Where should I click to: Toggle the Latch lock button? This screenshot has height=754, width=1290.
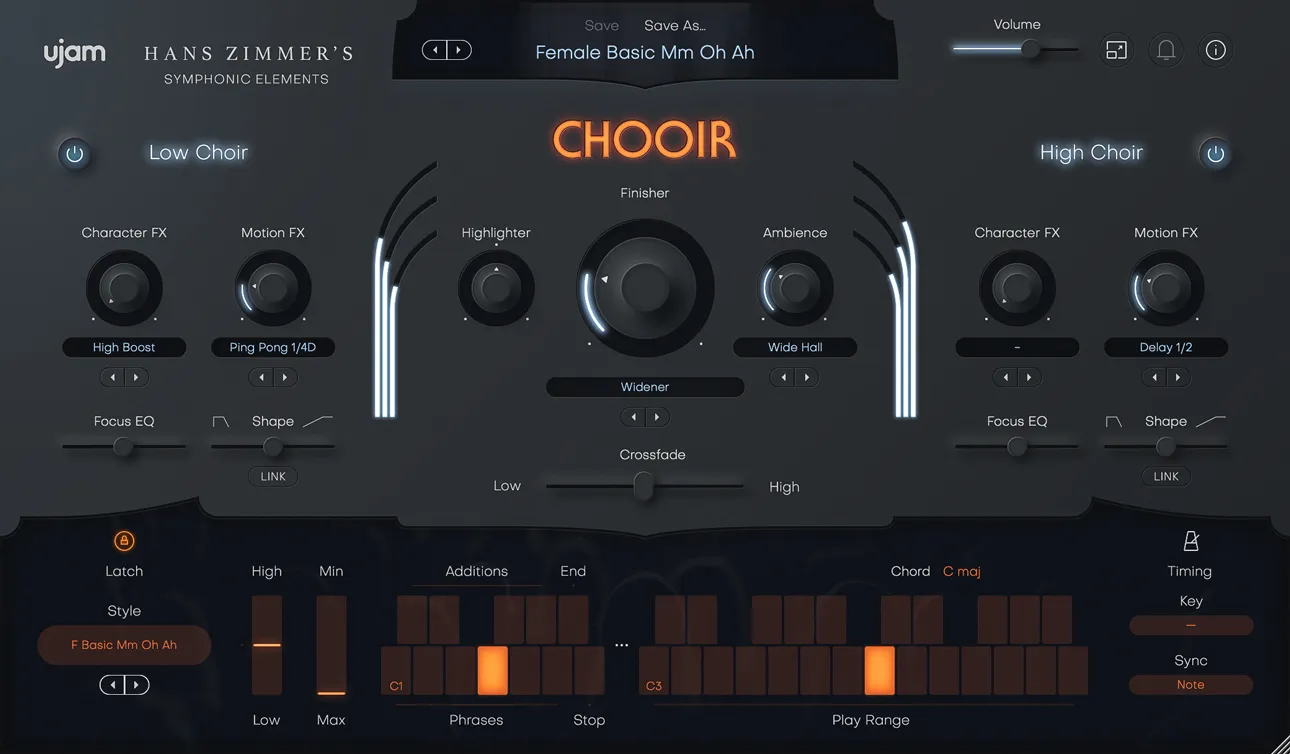click(124, 541)
